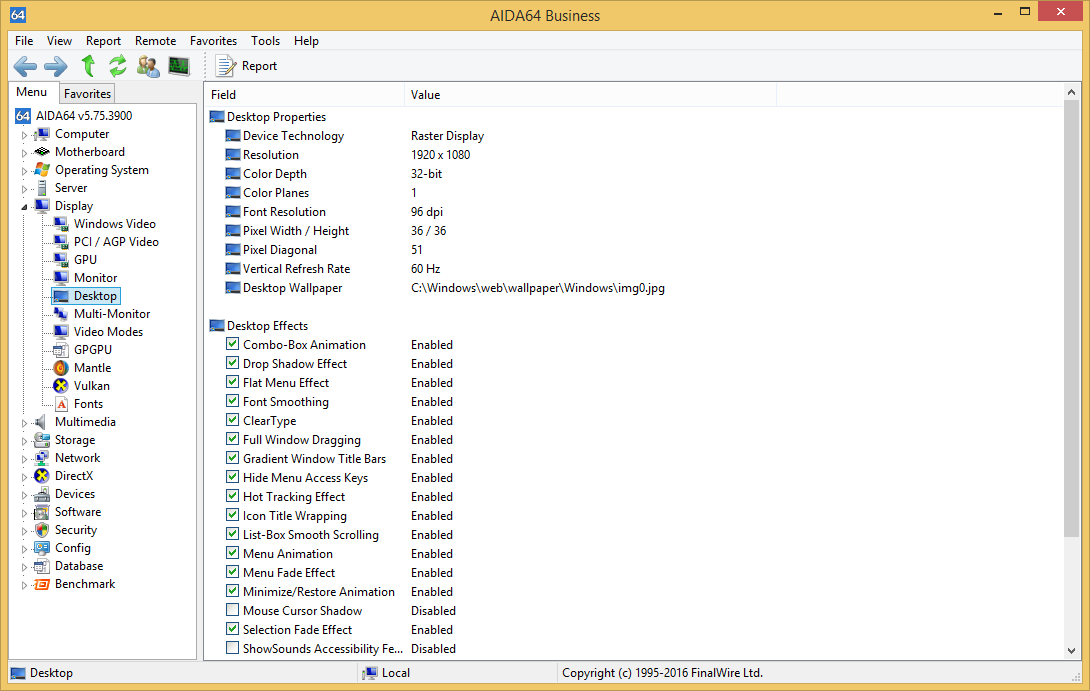Open user management with the two people icon
Viewport: 1090px width, 691px height.
[148, 66]
